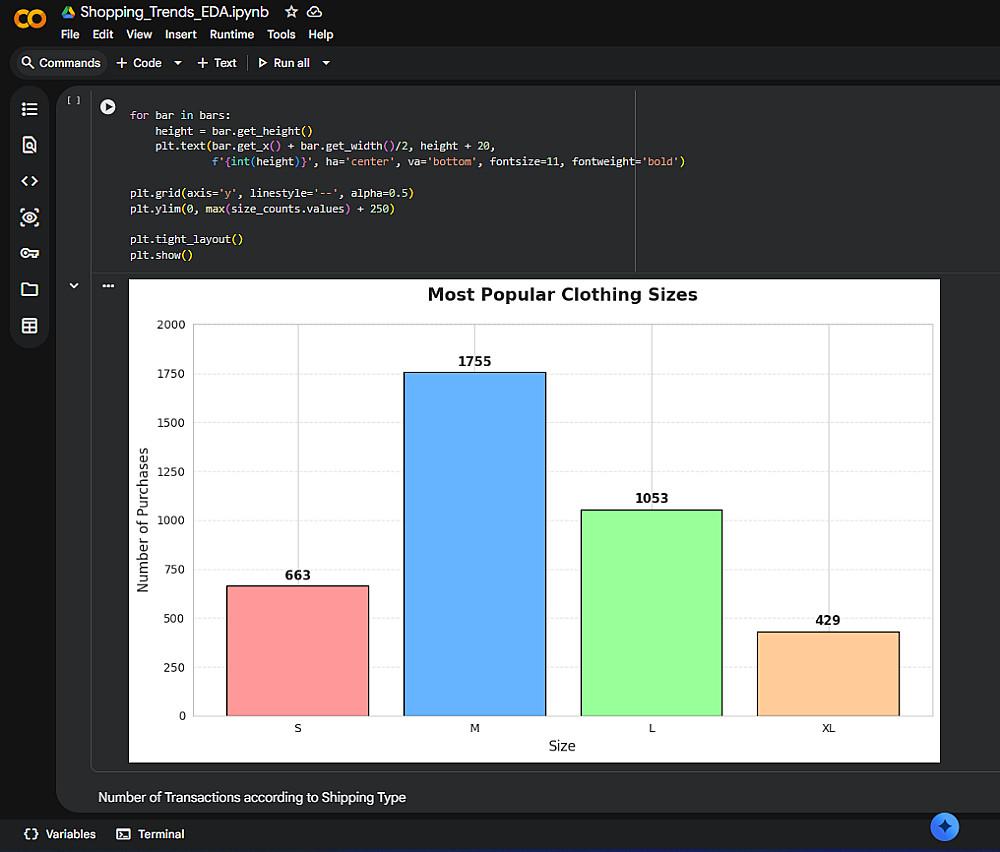Click the chart title Most Popular Clothing Sizes

[x=562, y=295]
